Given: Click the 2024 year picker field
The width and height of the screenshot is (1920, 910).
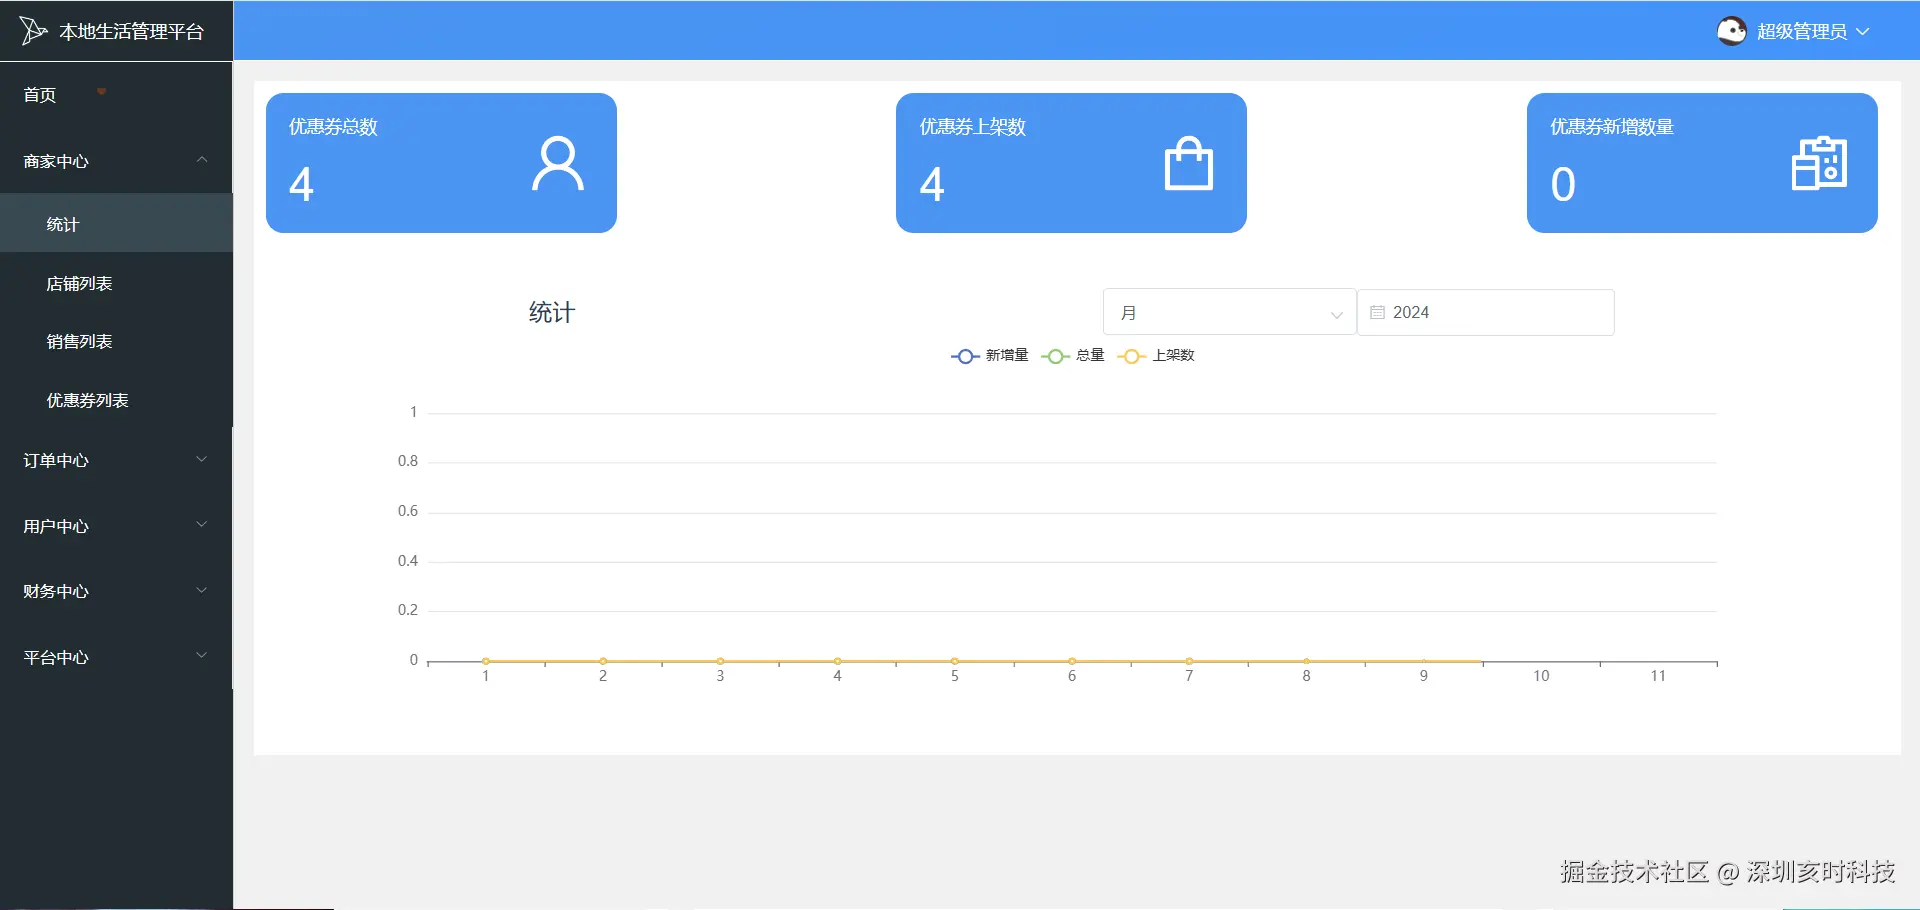Looking at the screenshot, I should pos(1485,312).
